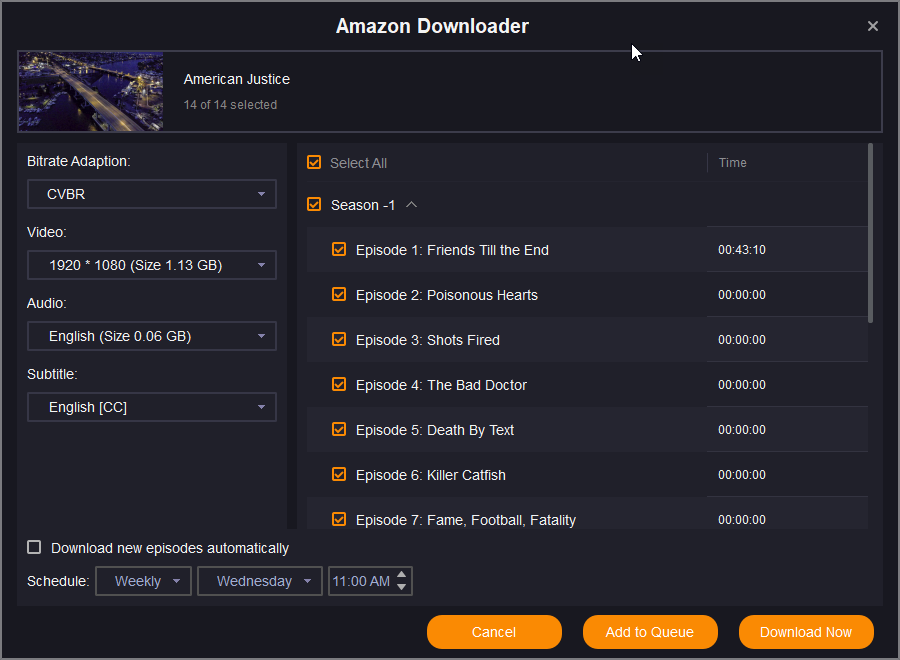Viewport: 900px width, 660px height.
Task: Uncheck Episode 4: The Bad Doctor
Action: [x=339, y=385]
